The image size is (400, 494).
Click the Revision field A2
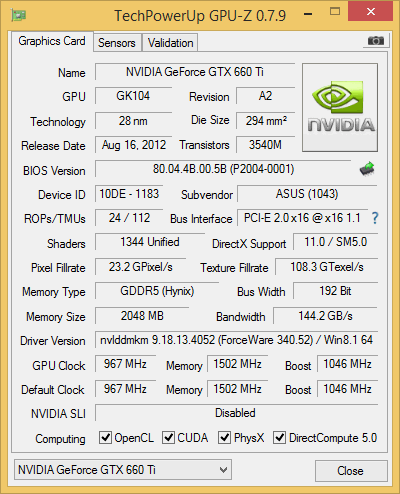[266, 96]
